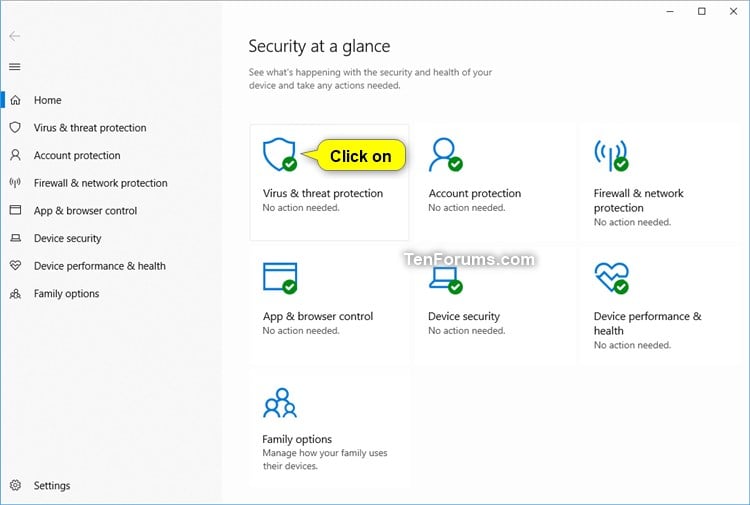Click the large Virus & threat protection shield icon

tap(280, 154)
